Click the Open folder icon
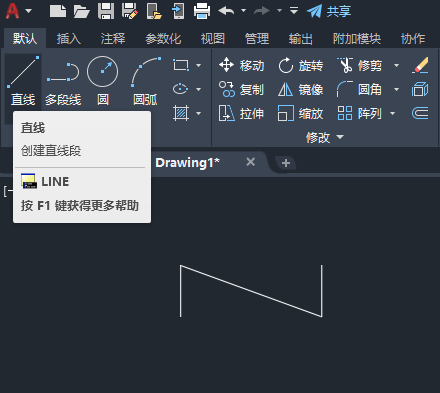Viewport: 440px width, 393px height. 82,11
